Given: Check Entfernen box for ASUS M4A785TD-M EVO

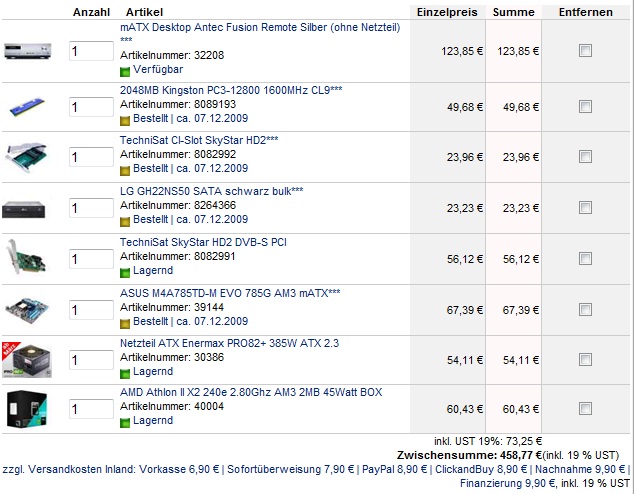Looking at the screenshot, I should pyautogui.click(x=585, y=310).
